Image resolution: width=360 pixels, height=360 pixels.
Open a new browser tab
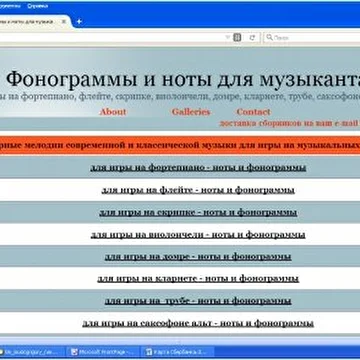[79, 22]
